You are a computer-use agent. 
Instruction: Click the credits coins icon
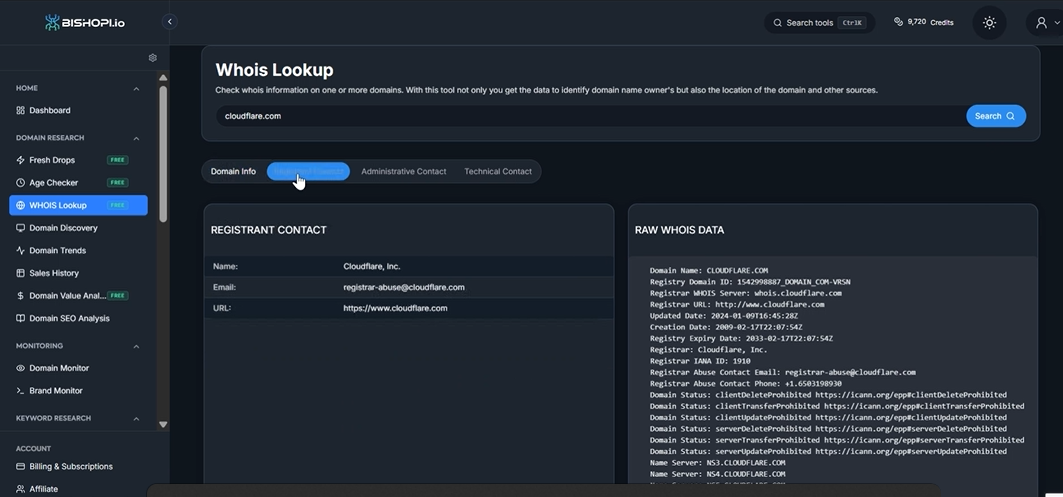pyautogui.click(x=898, y=22)
